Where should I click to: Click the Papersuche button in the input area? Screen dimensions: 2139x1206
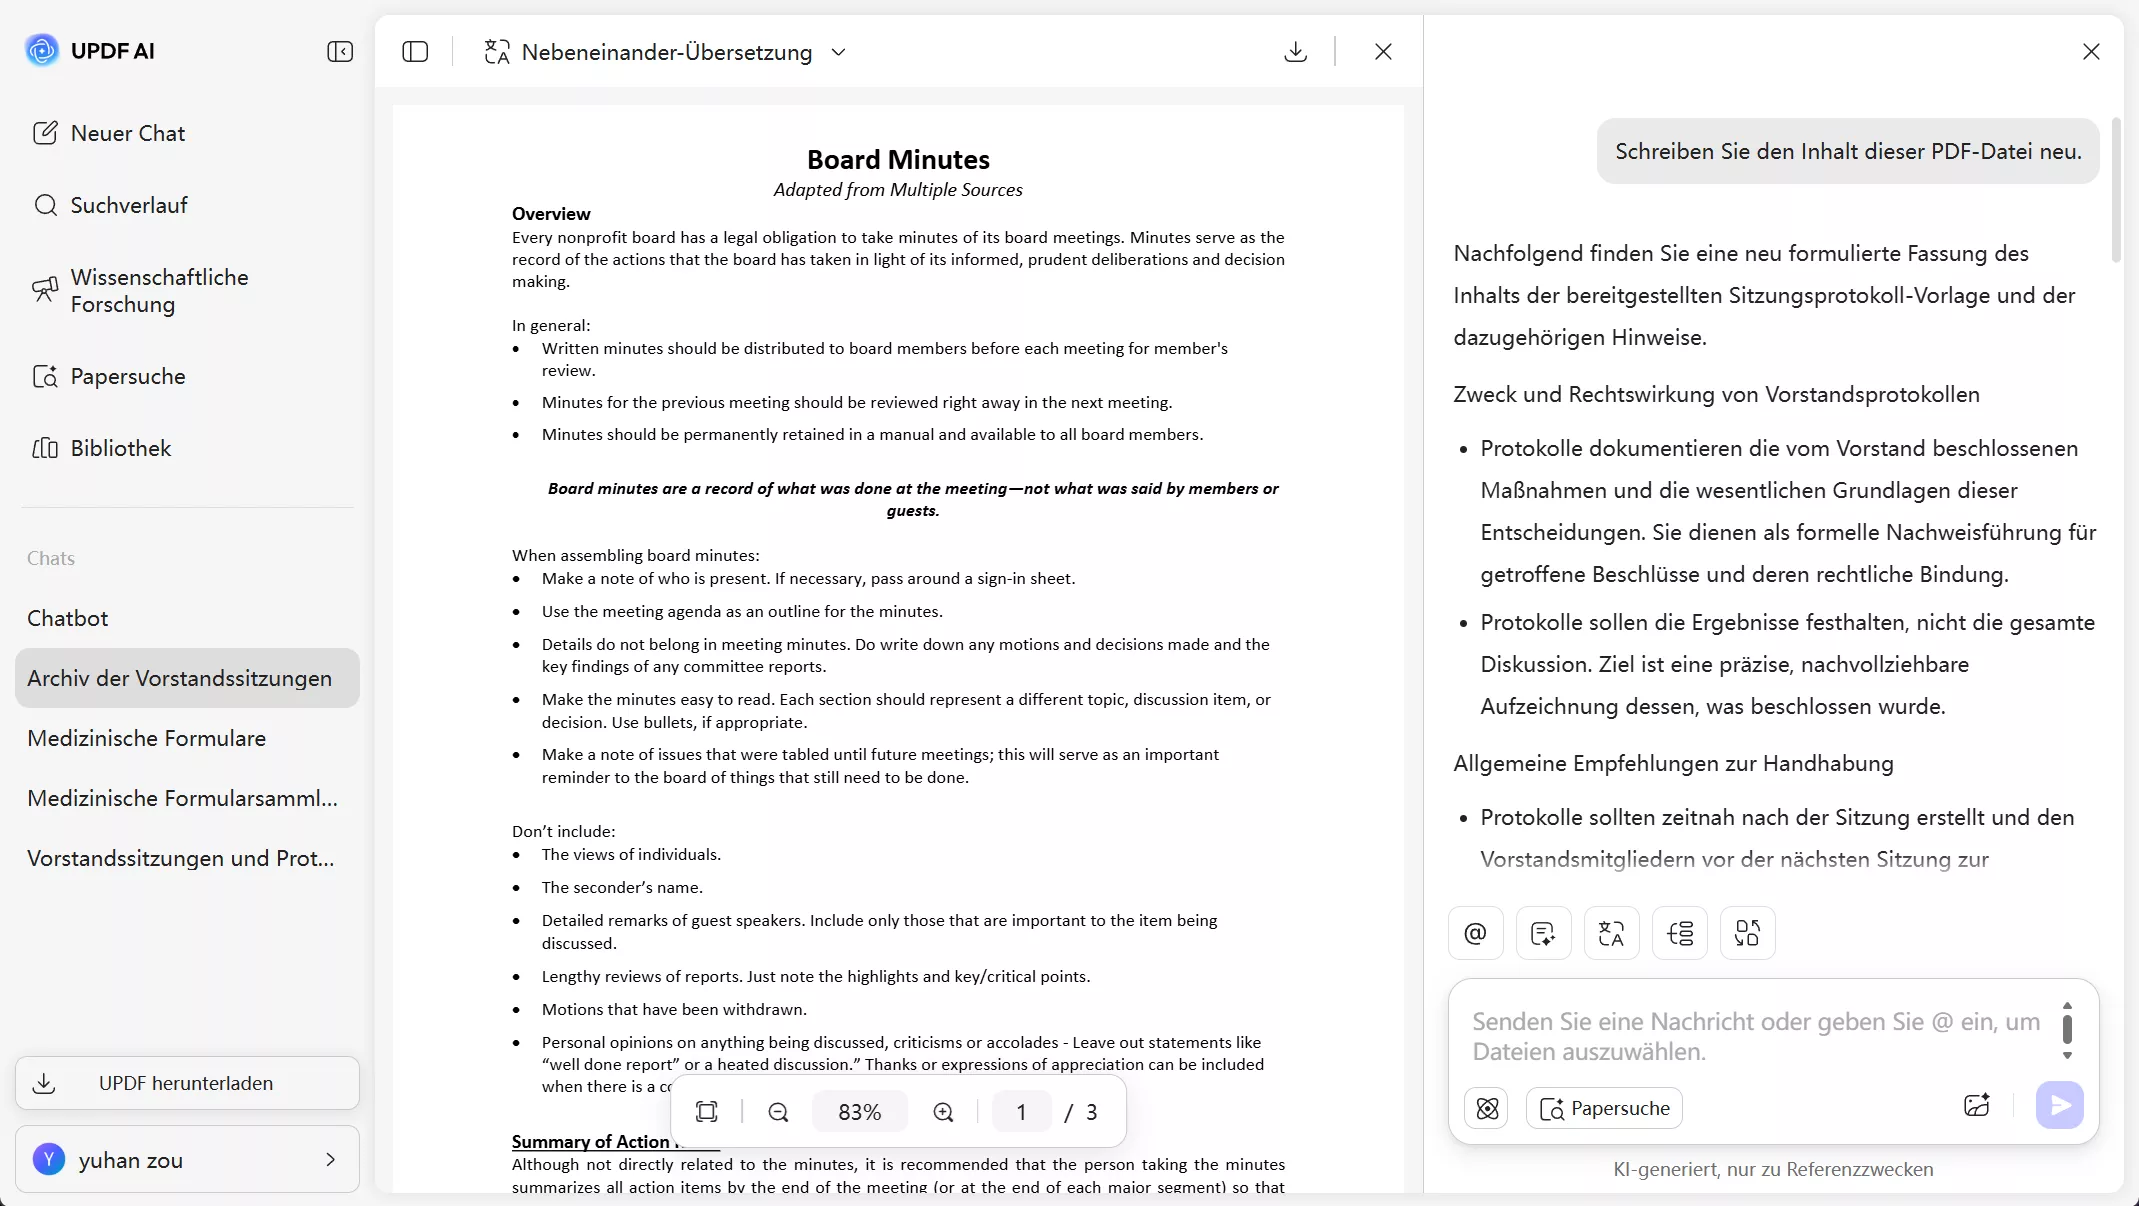1604,1108
